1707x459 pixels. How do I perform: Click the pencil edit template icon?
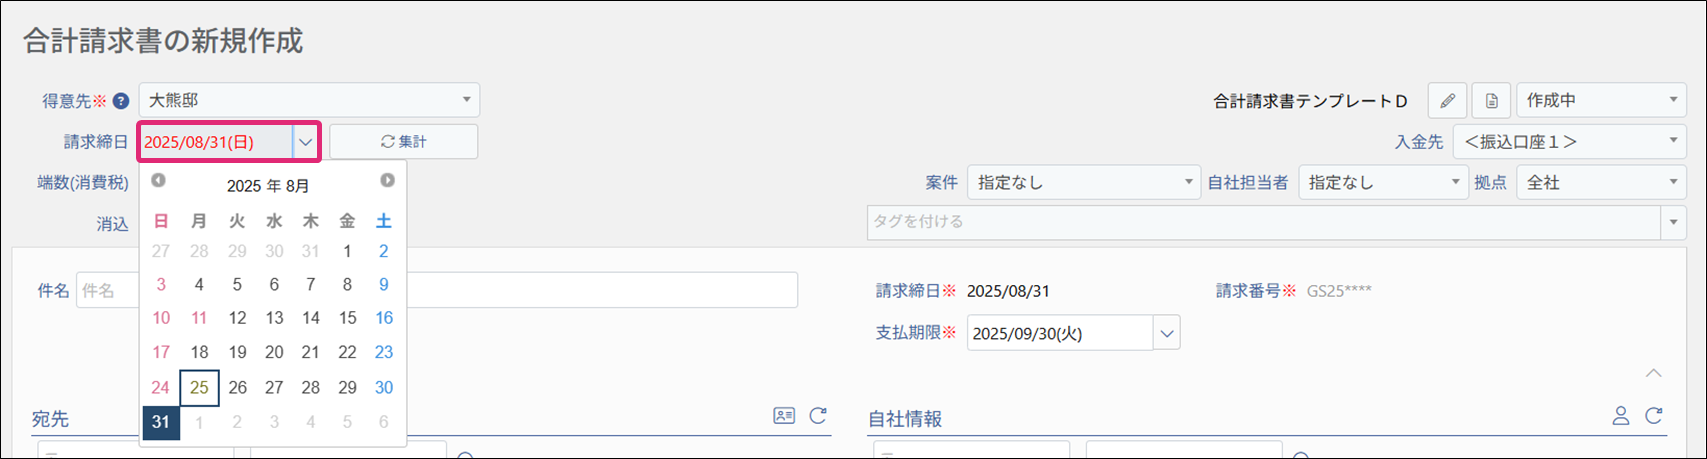[x=1447, y=101]
